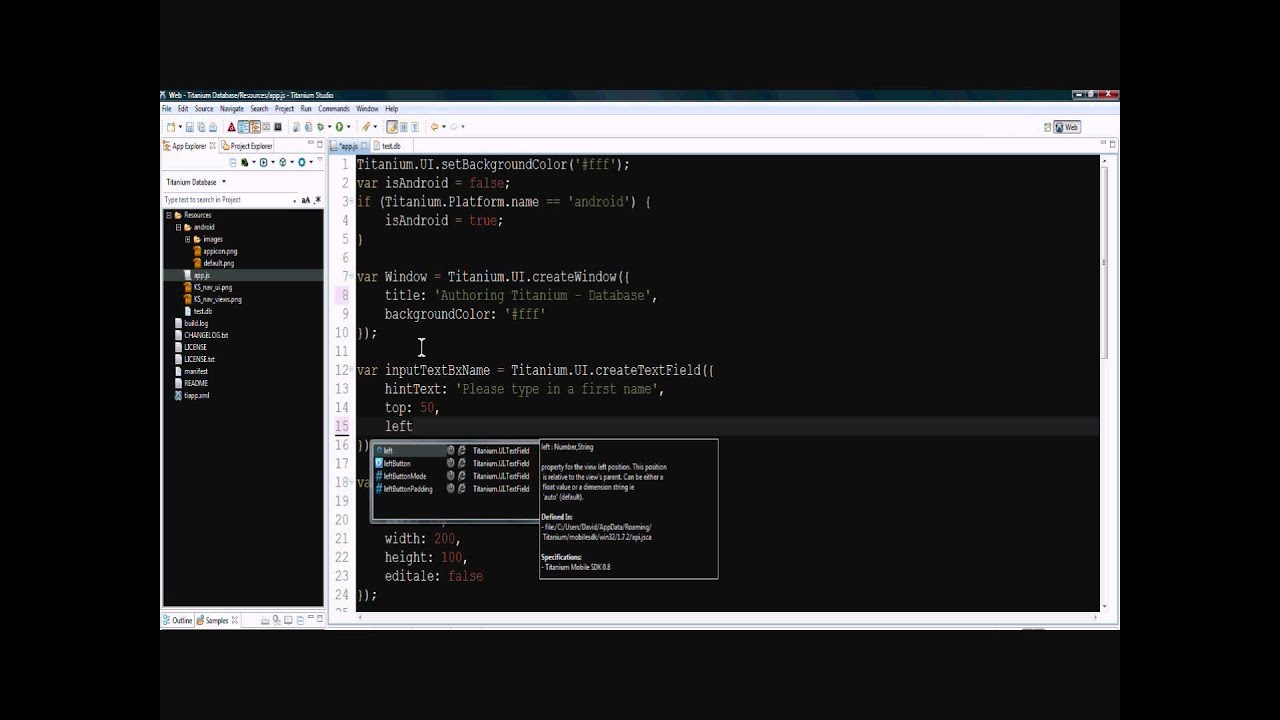Choose 'leftButtonMode' autocomplete suggestion
Viewport: 1280px width, 720px height.
[455, 476]
